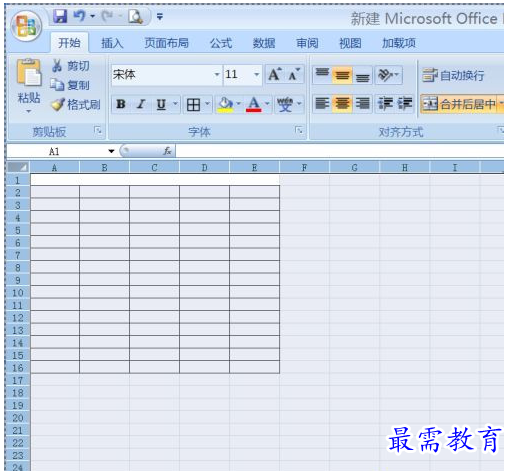
Task: Expand the Undo history dropdown
Action: tap(92, 16)
